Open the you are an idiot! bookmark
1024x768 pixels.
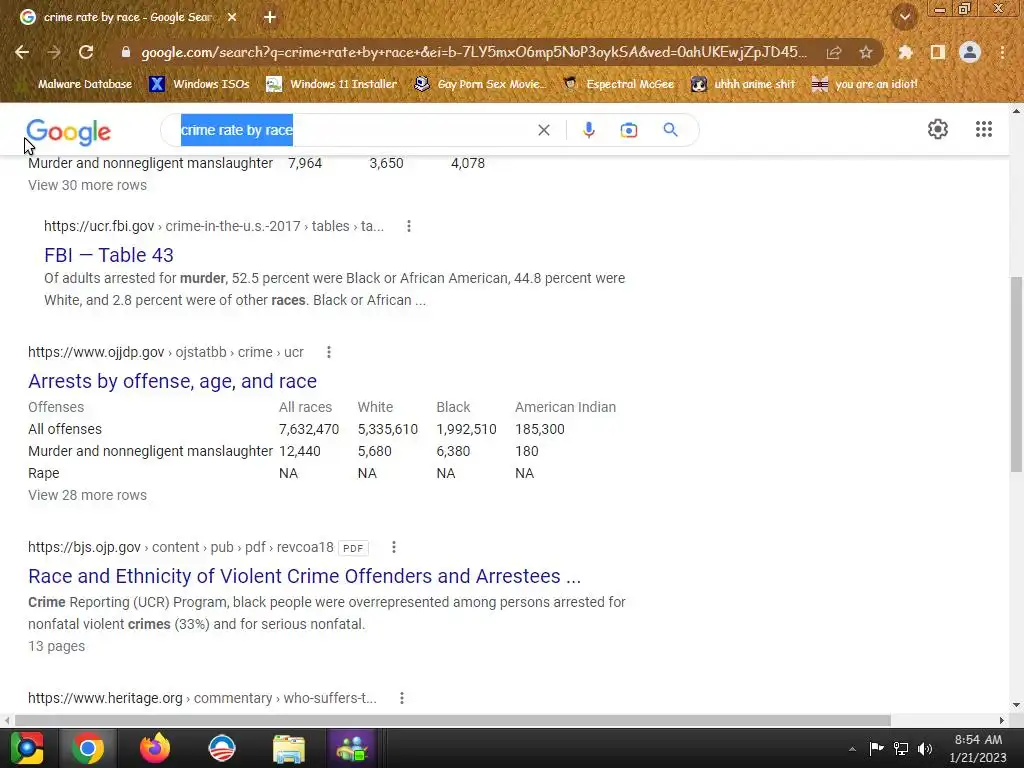864,84
